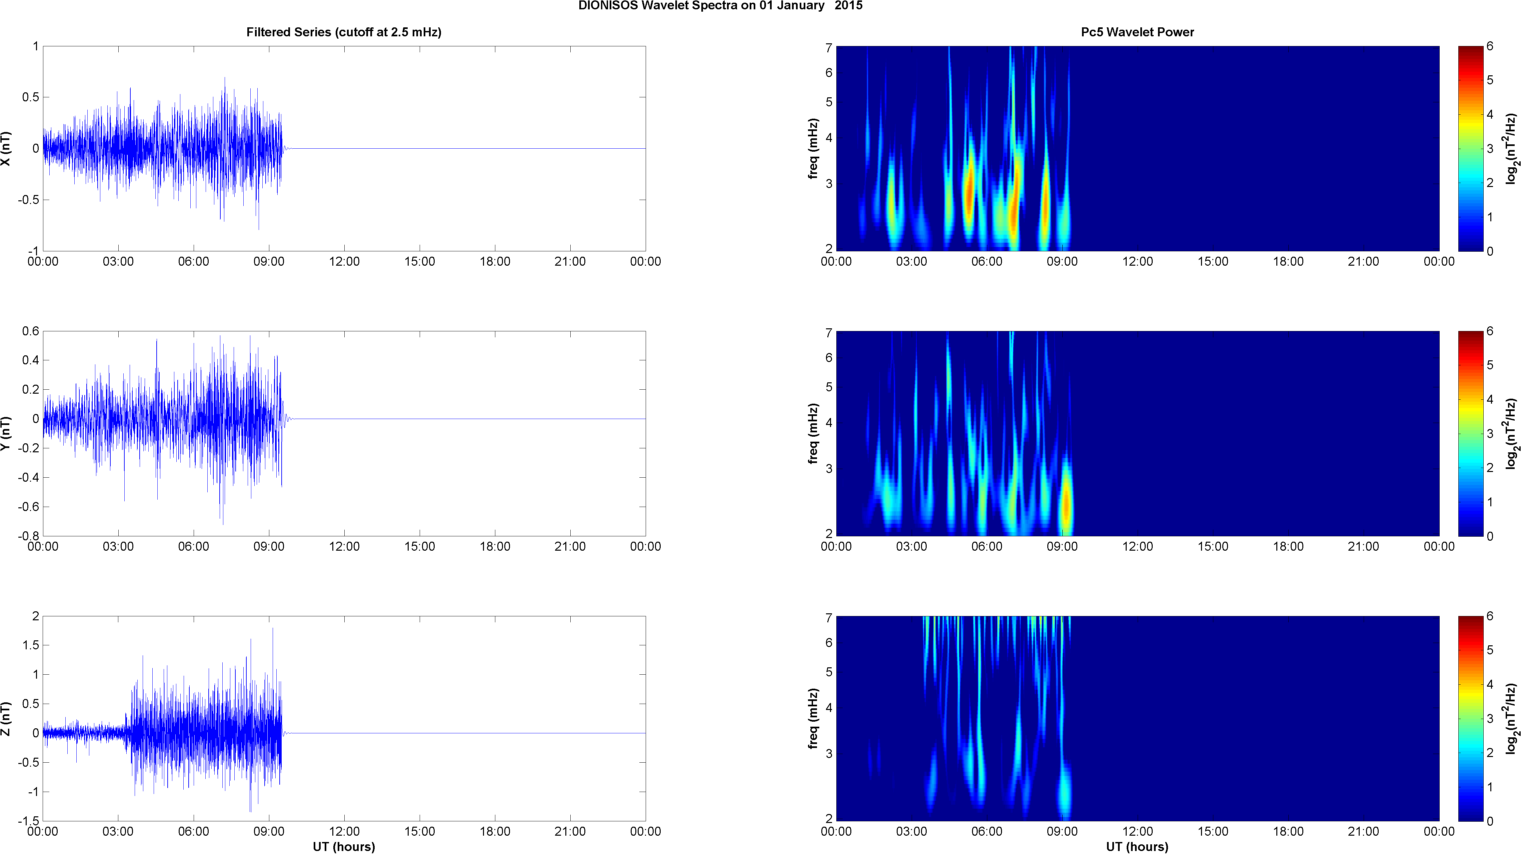Viewport: 1521px width, 854px height.
Task: Select the Filtered Series cutoff title text
Action: tap(344, 32)
